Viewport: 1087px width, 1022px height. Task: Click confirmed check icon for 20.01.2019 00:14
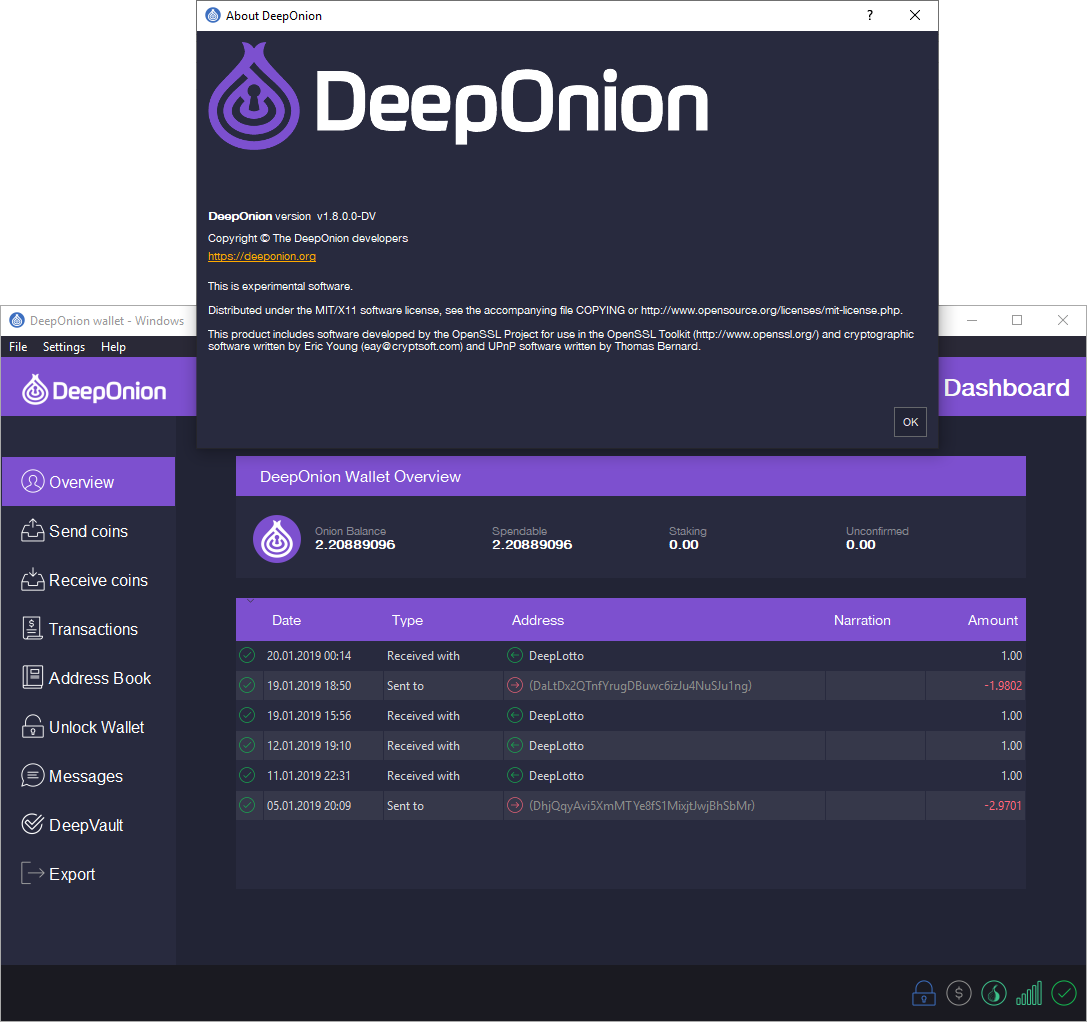247,655
